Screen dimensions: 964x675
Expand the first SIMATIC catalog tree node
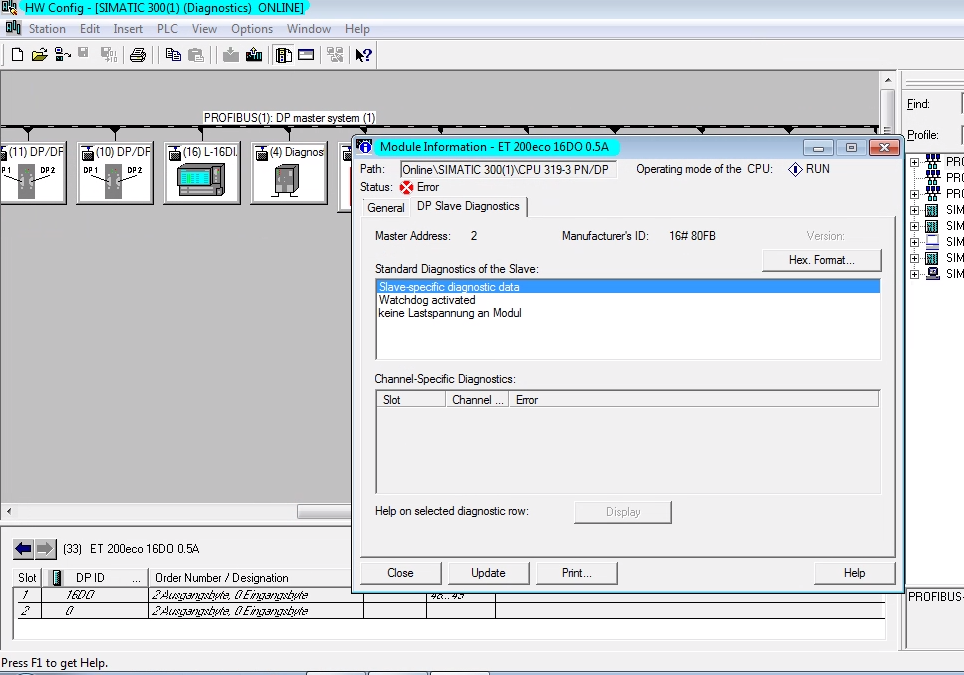tap(914, 210)
